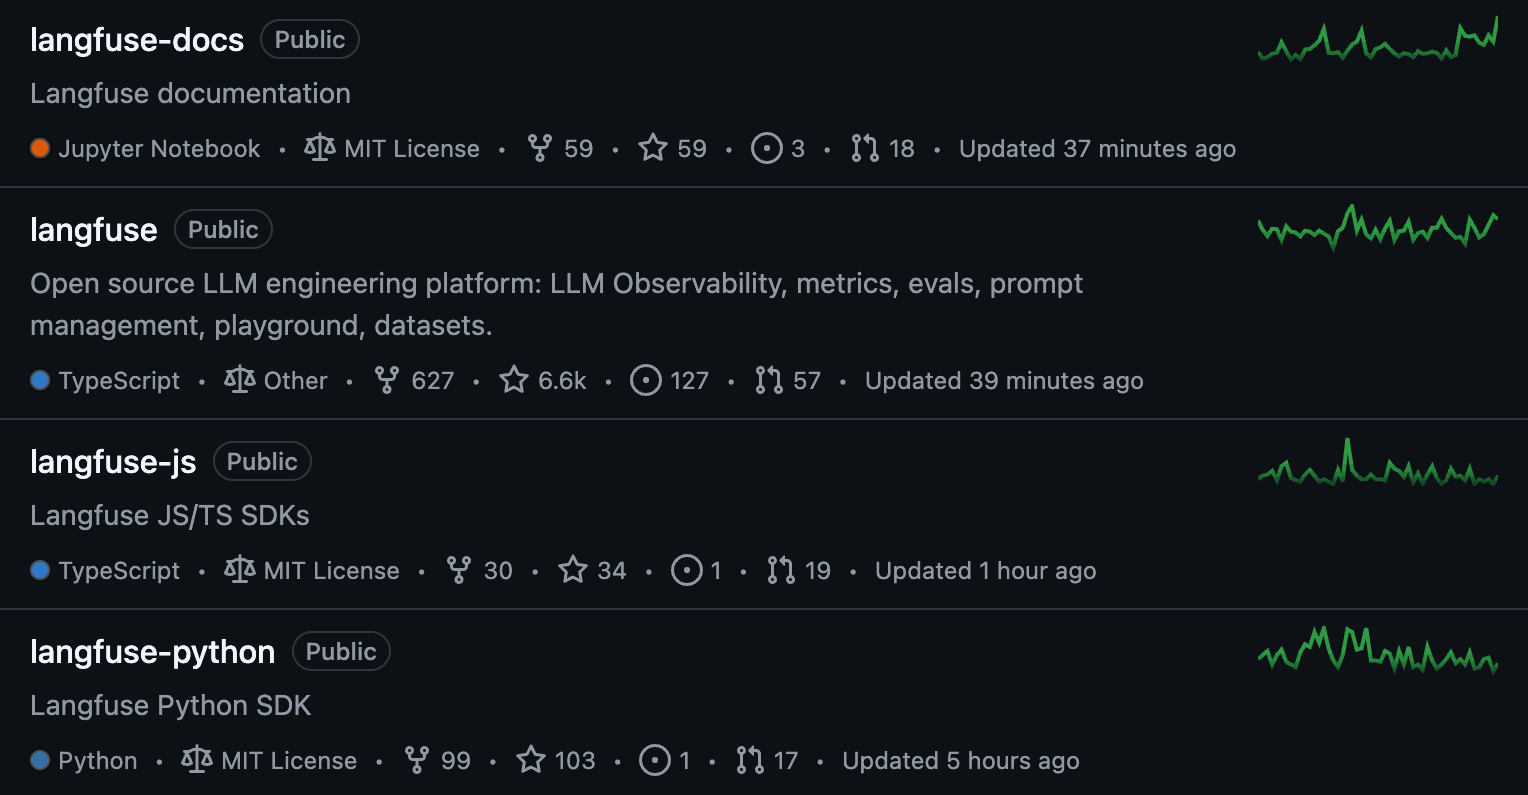Viewport: 1528px width, 795px height.
Task: Click the pull requests icon showing 57
Action: [769, 381]
